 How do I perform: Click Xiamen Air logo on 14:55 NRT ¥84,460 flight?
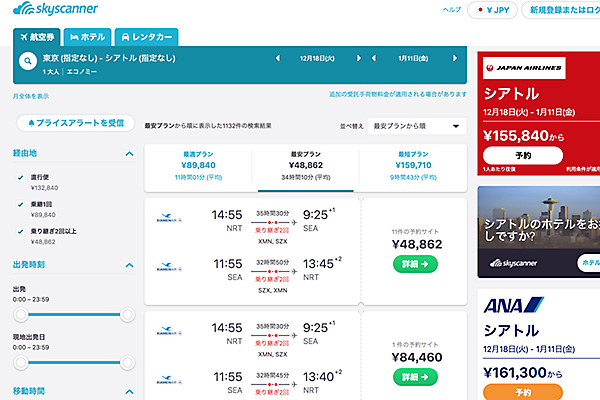coord(169,331)
